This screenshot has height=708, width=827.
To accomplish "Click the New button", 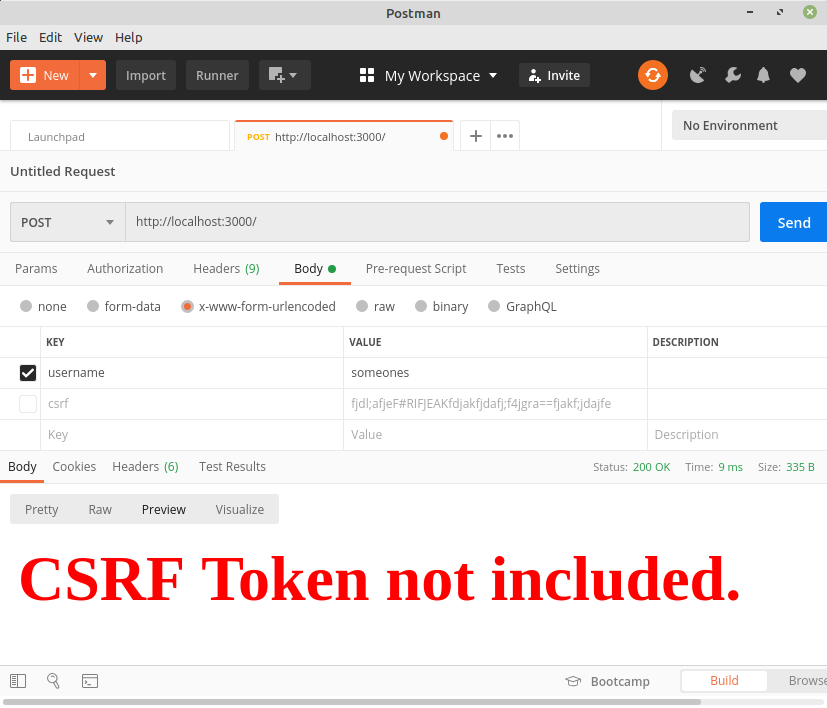I will tap(45, 75).
